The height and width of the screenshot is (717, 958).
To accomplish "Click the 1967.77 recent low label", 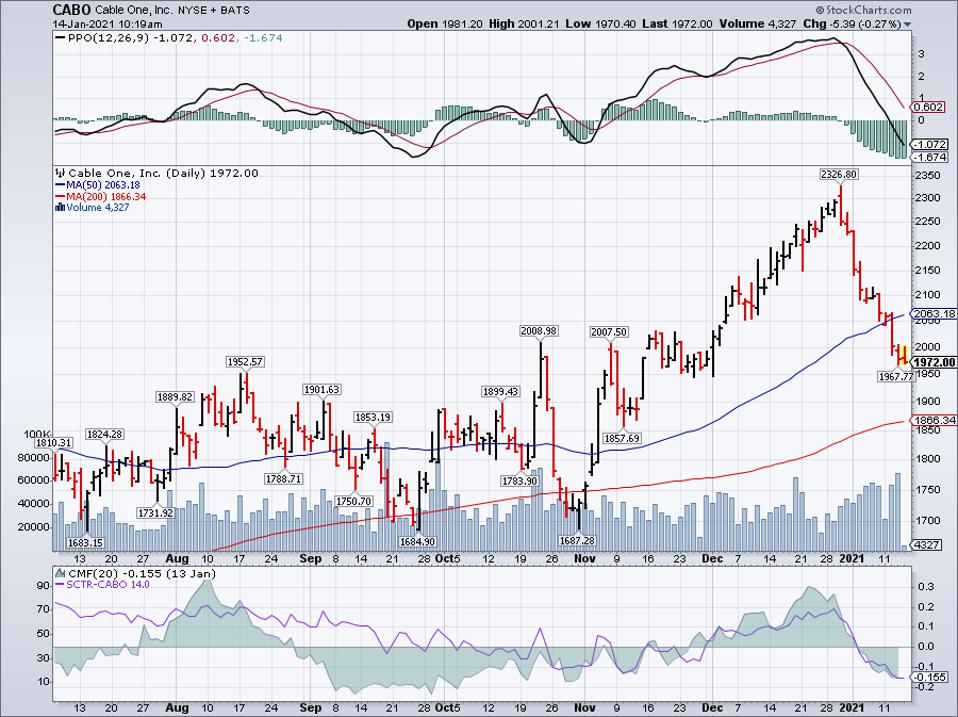I will [x=896, y=376].
